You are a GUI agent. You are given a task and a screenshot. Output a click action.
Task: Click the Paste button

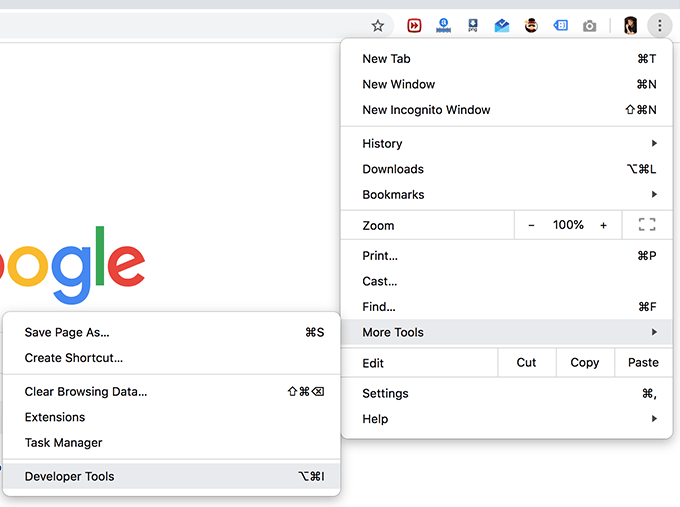click(643, 363)
